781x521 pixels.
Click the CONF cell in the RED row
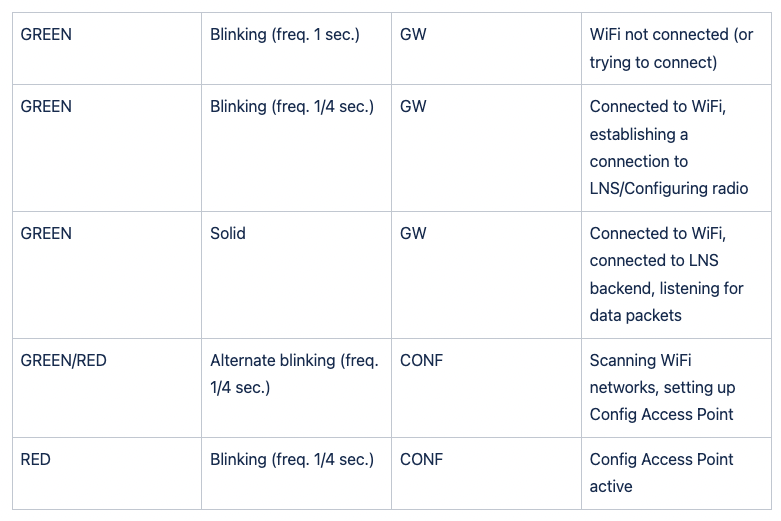[486, 473]
